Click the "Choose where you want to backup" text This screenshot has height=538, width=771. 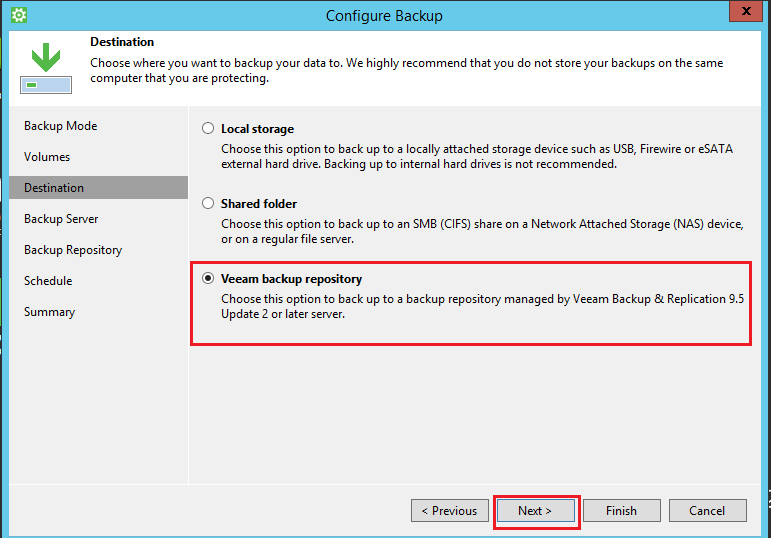tap(406, 70)
